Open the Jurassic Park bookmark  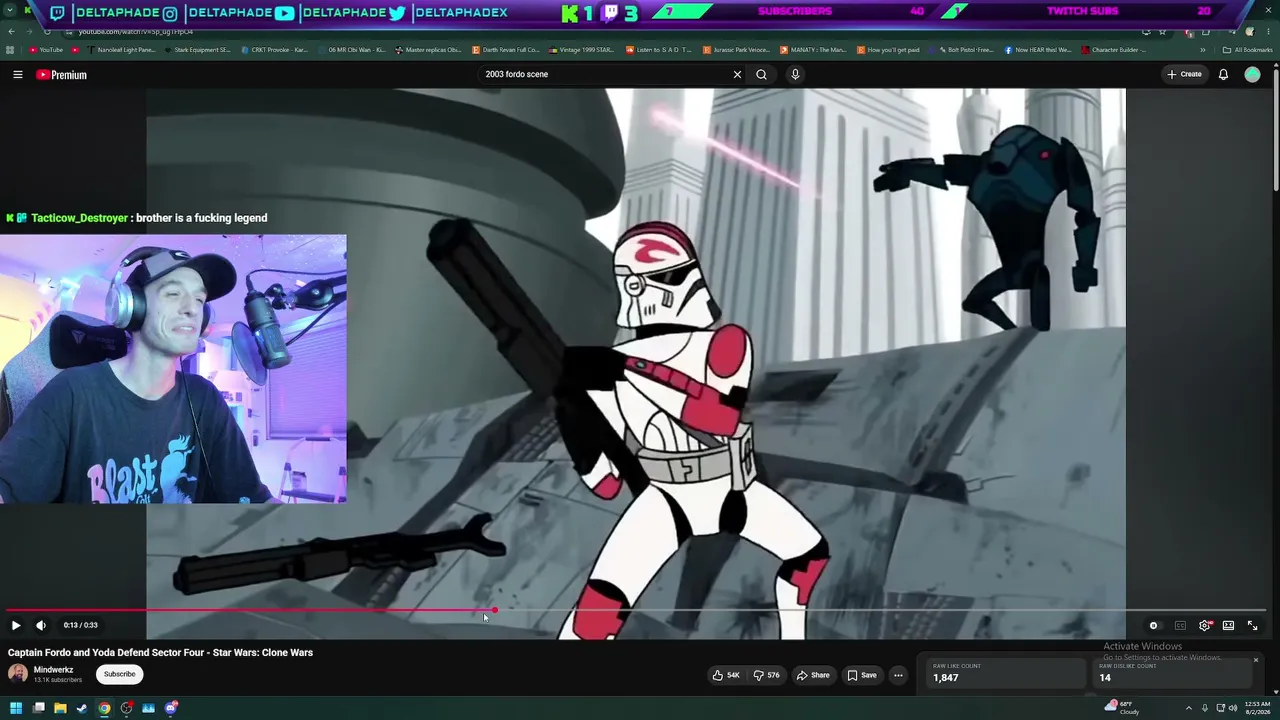coord(736,50)
